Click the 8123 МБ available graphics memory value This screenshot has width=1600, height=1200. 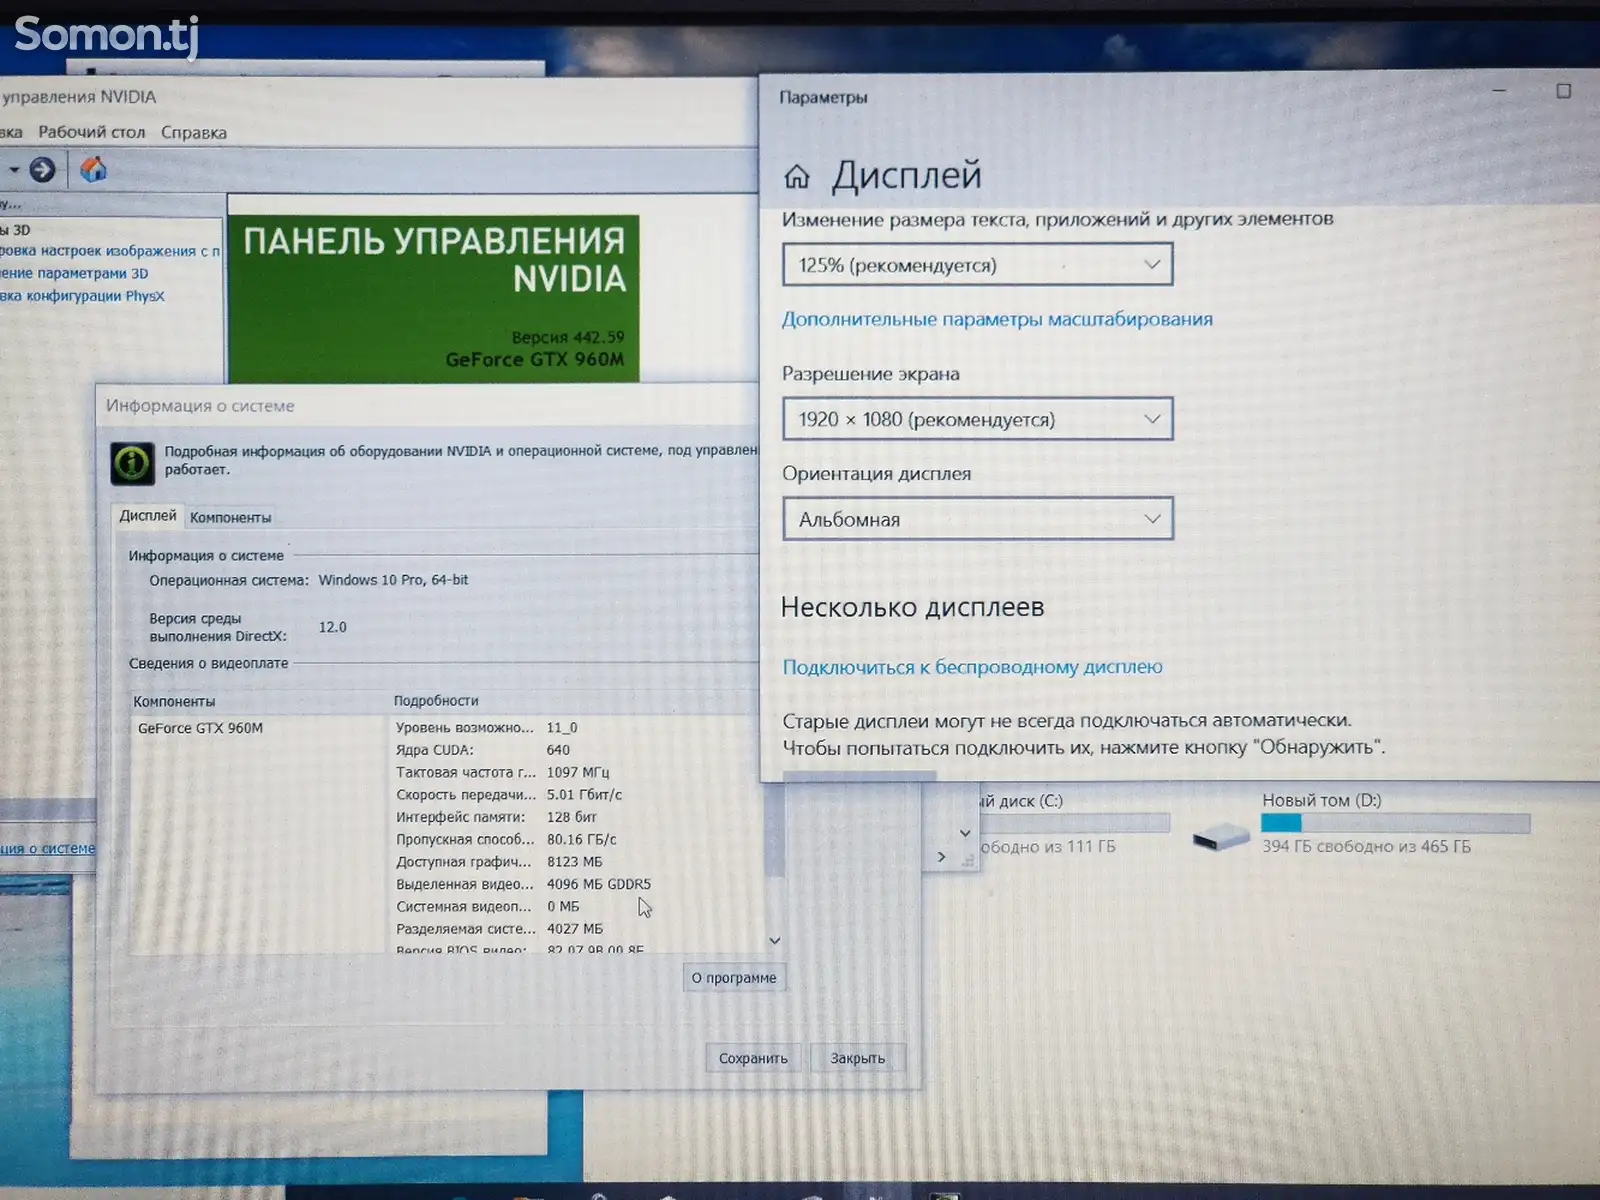[x=574, y=862]
